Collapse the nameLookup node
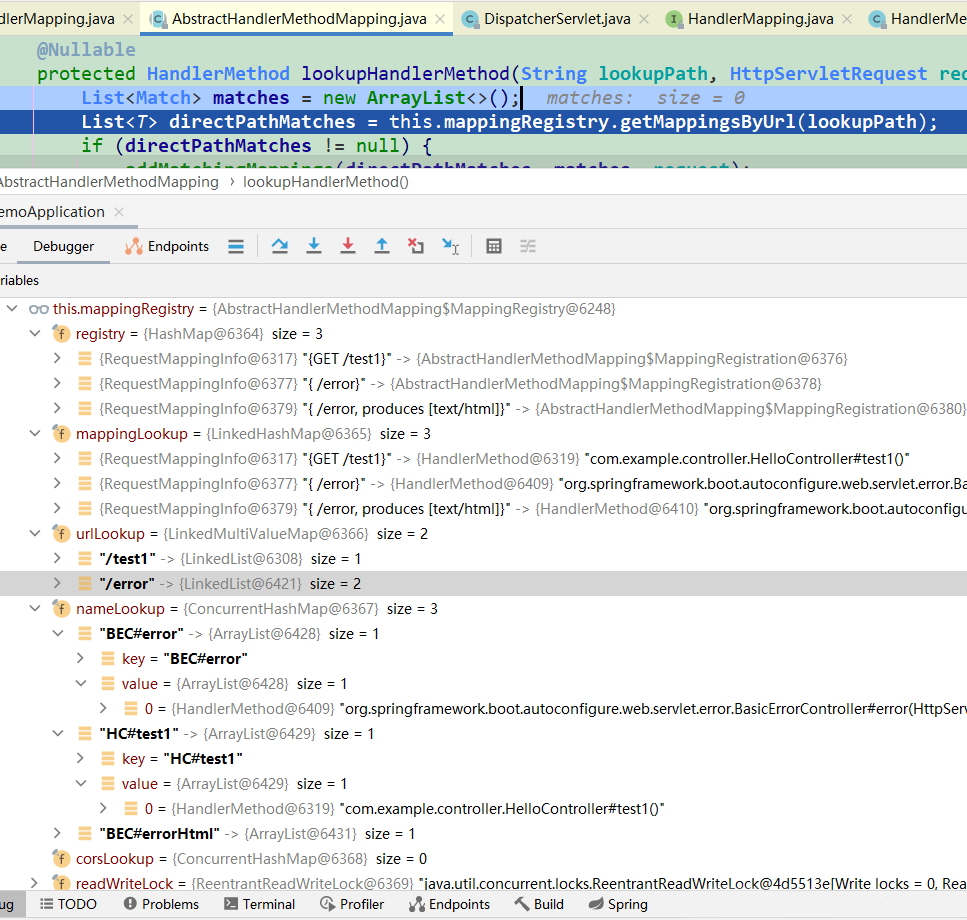967x920 pixels. [35, 609]
